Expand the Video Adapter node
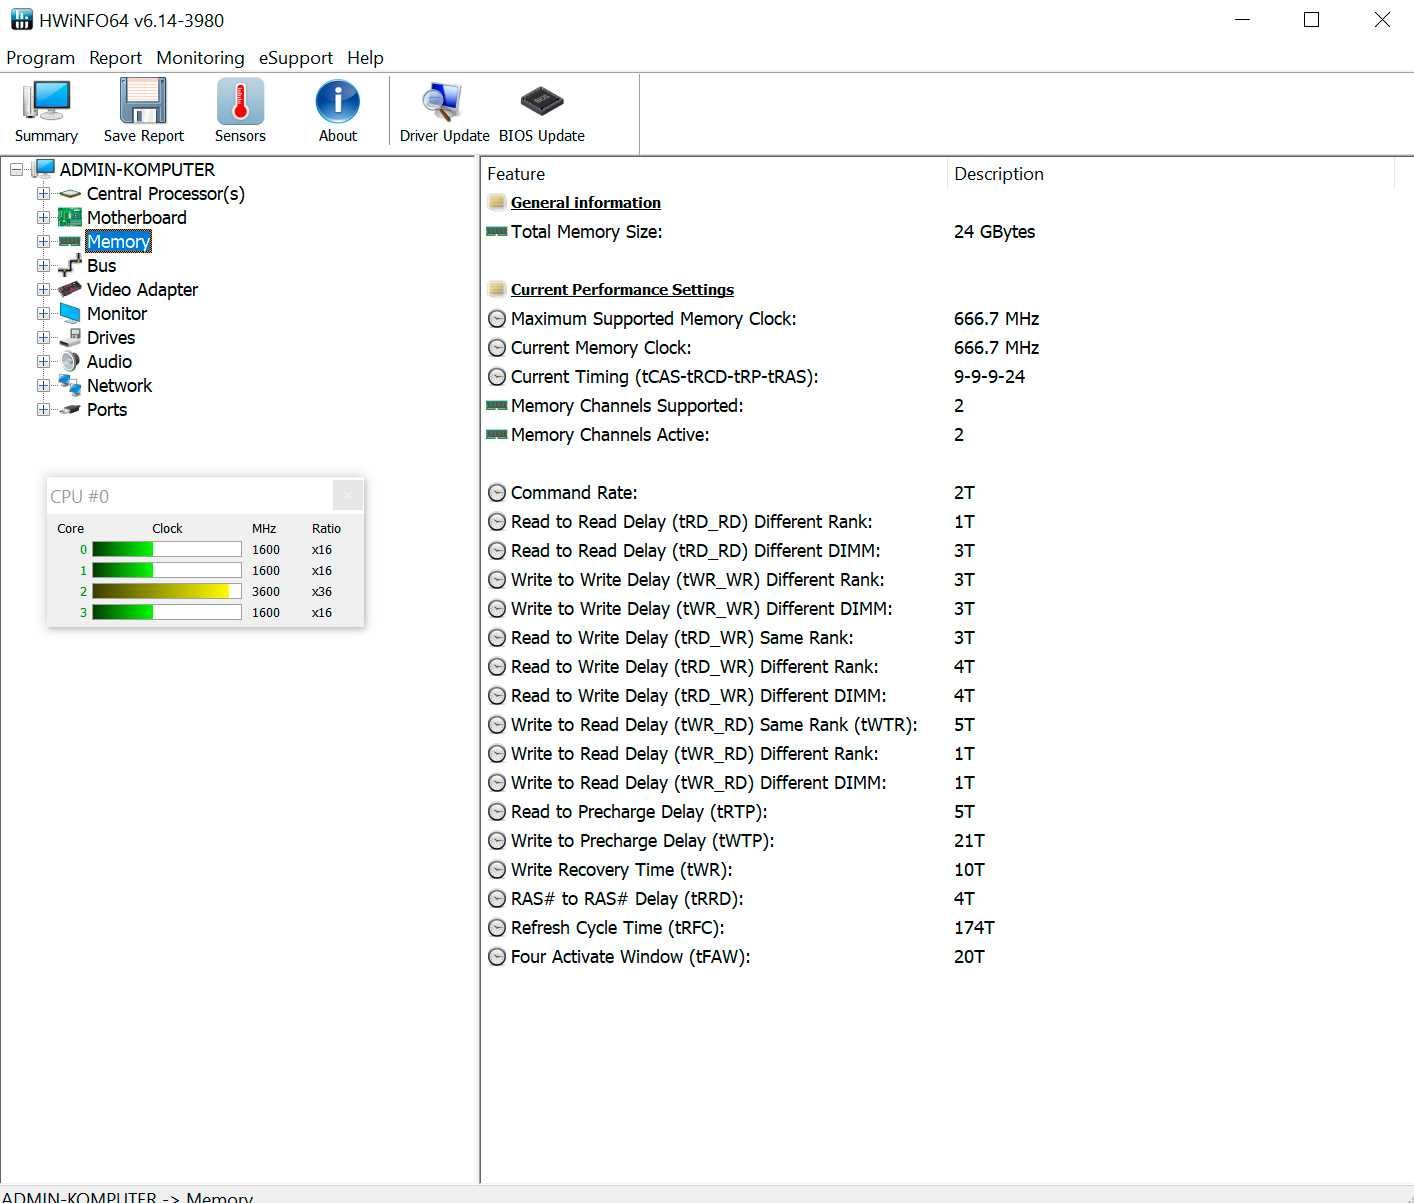The height and width of the screenshot is (1203, 1414). pyautogui.click(x=43, y=290)
